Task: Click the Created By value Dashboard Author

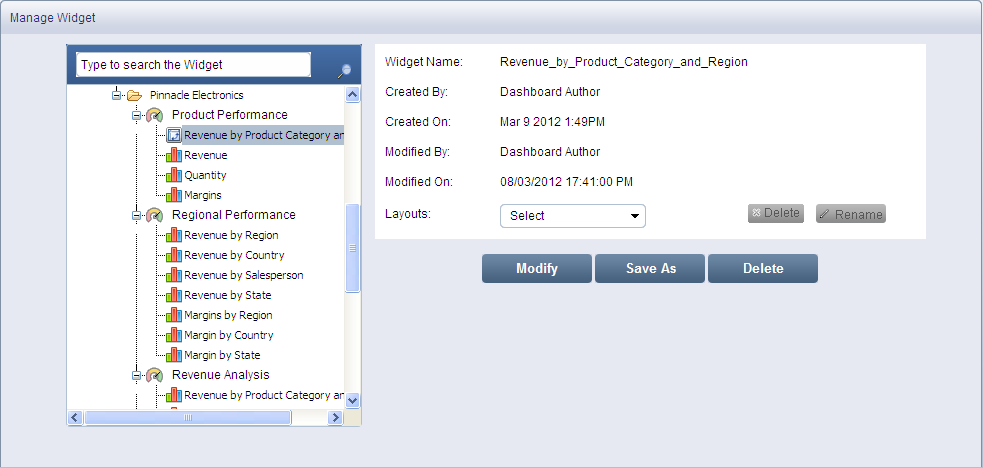Action: point(550,91)
